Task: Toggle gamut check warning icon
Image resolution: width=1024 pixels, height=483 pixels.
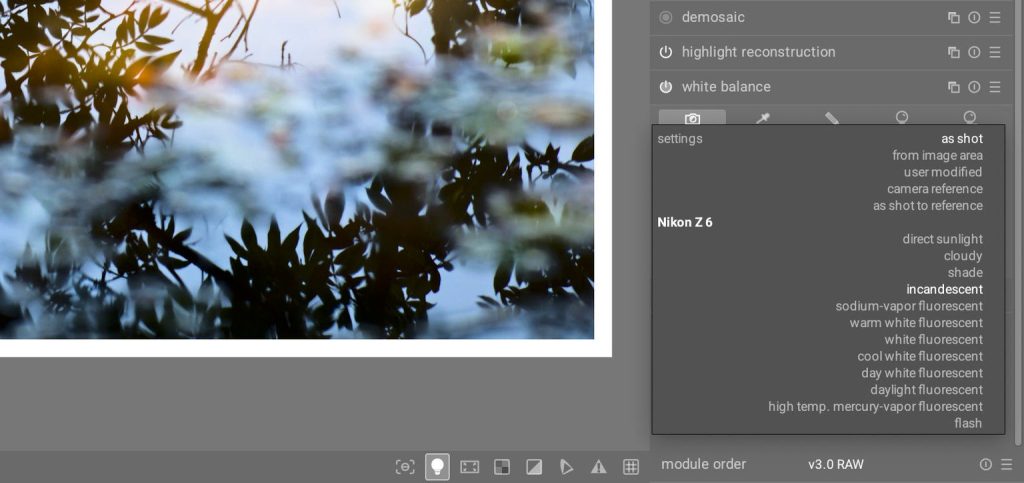Action: 598,466
